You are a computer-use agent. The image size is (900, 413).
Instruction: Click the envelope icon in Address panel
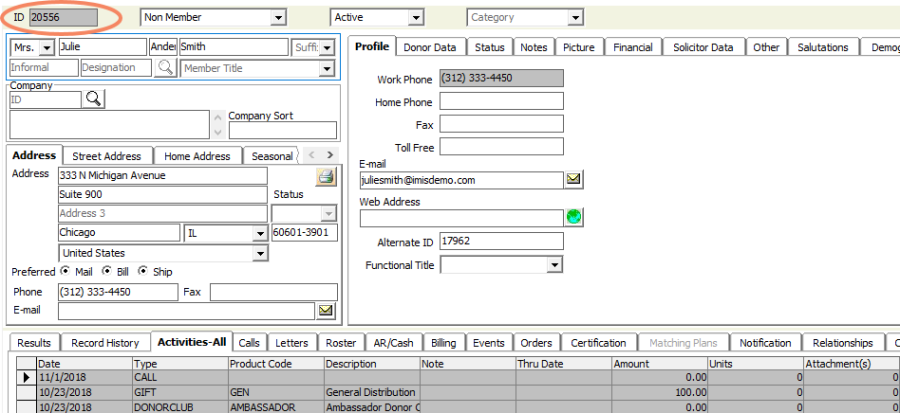pyautogui.click(x=326, y=311)
